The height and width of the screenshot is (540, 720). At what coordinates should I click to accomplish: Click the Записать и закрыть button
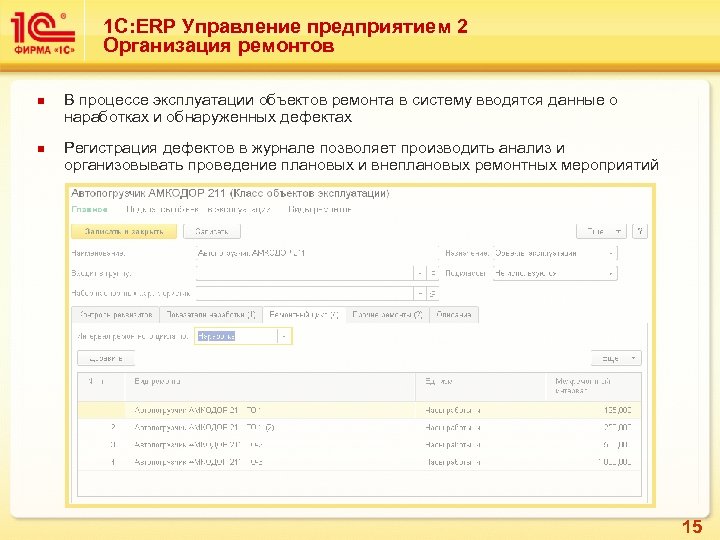point(124,231)
